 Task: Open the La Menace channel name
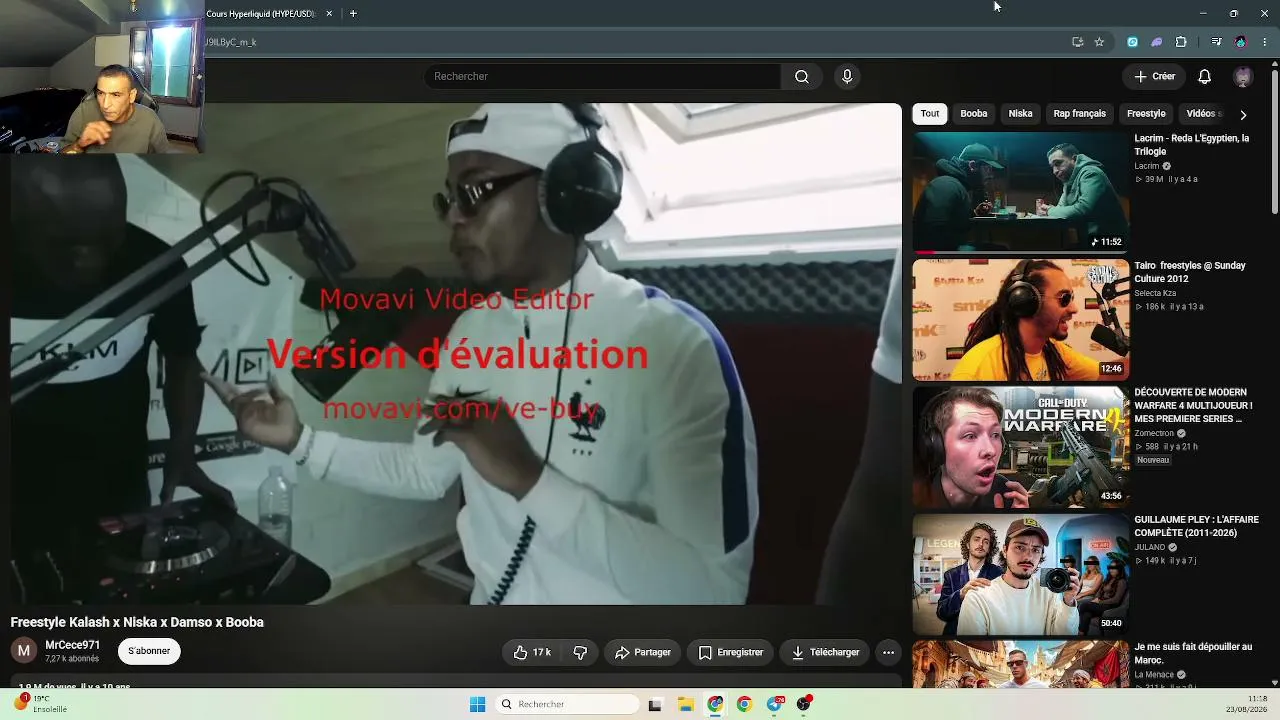tap(1154, 675)
